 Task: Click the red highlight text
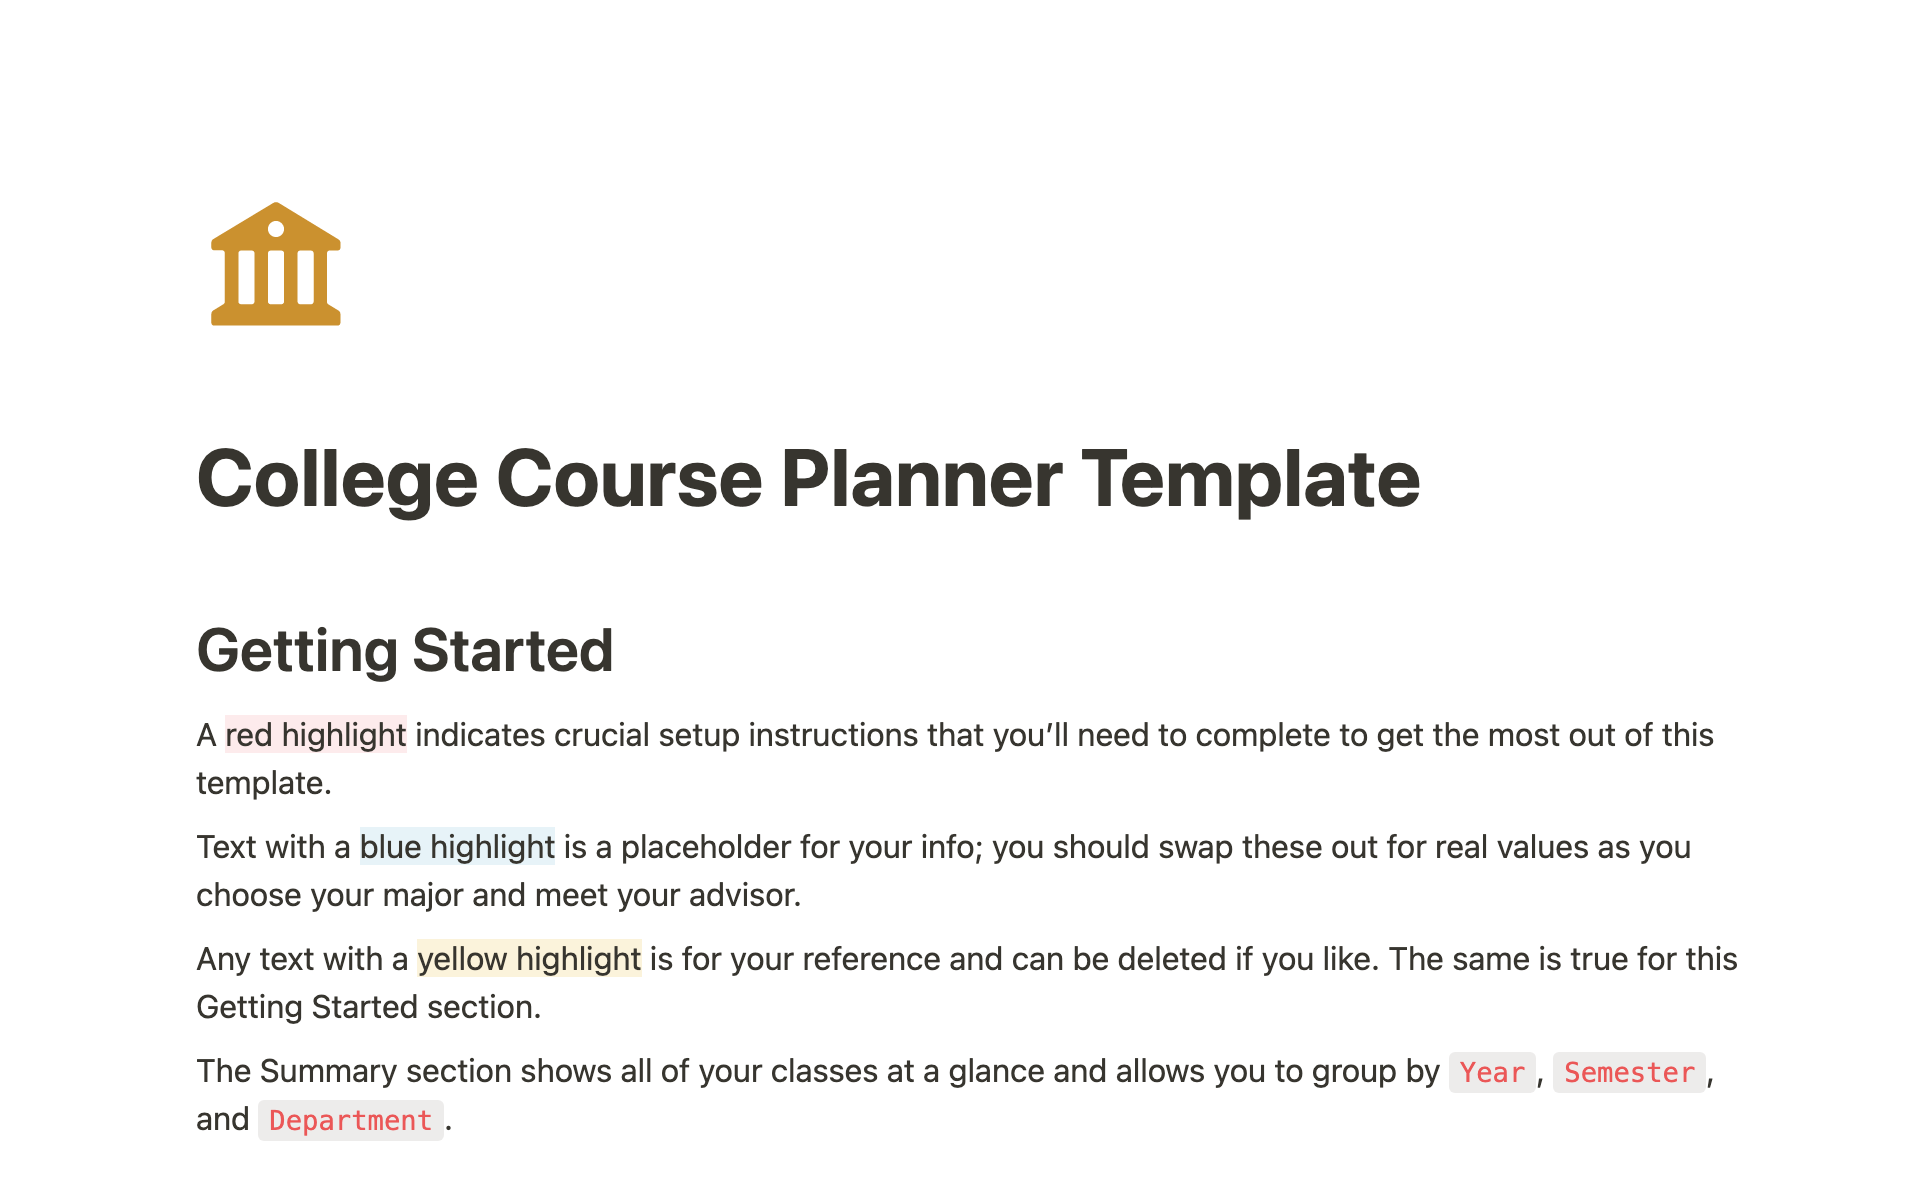pyautogui.click(x=315, y=735)
